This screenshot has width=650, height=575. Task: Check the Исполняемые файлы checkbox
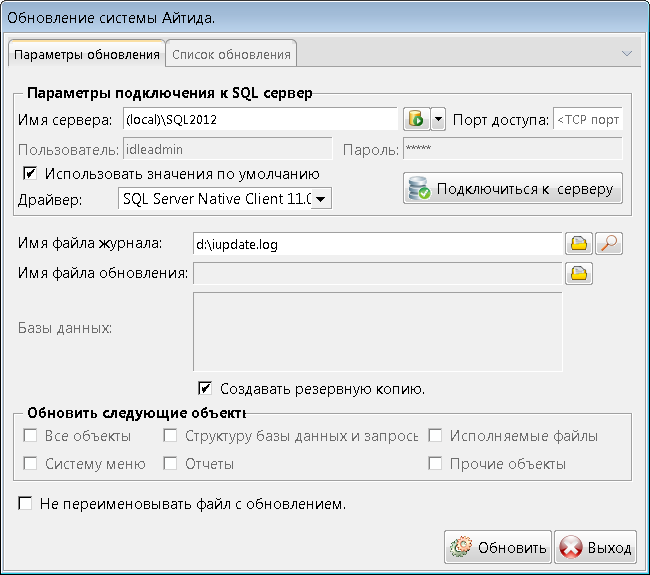(x=435, y=436)
